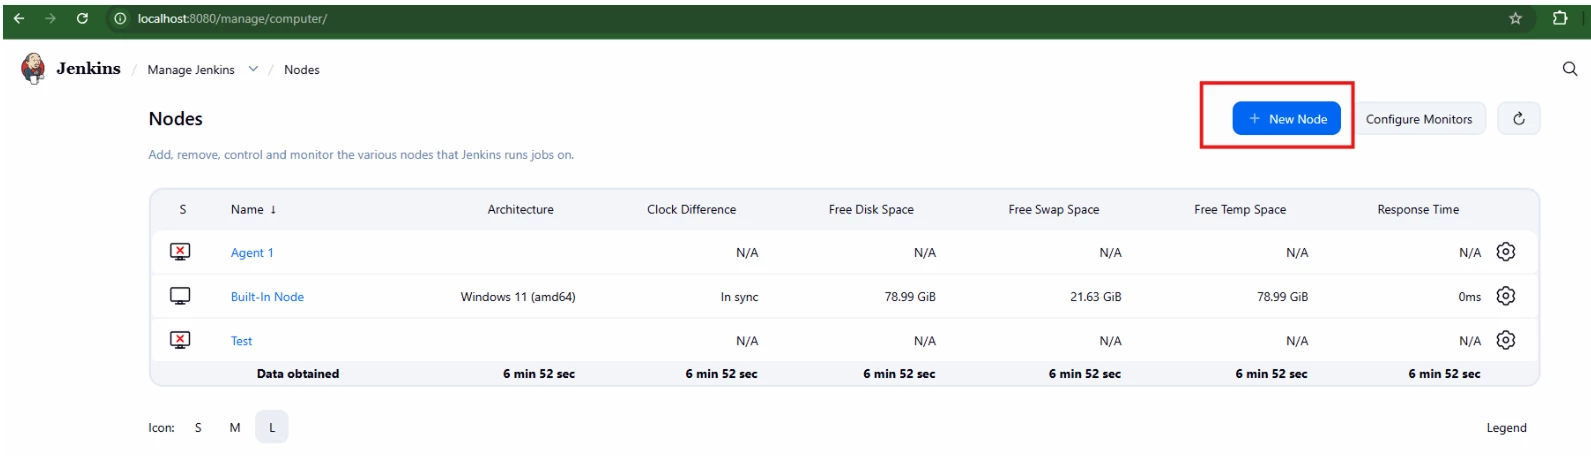Viewport: 1591px width, 456px height.
Task: Reload the page with the browser reload icon
Action: [82, 18]
